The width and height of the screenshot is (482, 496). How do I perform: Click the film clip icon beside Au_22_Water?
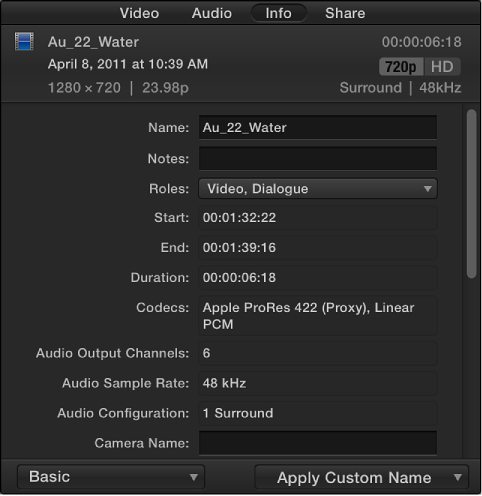[x=24, y=42]
